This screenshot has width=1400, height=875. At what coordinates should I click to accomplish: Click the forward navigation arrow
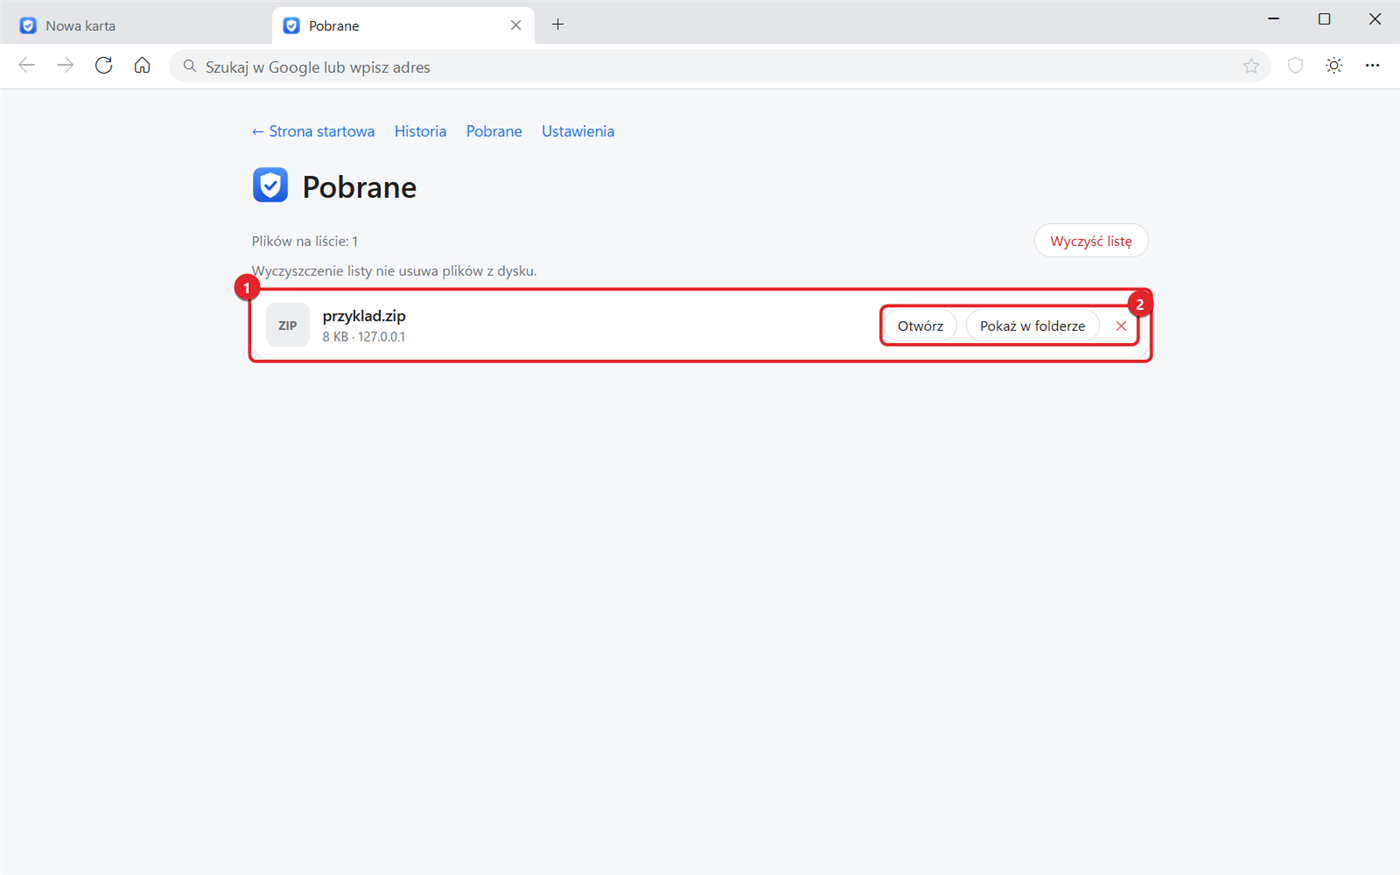click(65, 66)
